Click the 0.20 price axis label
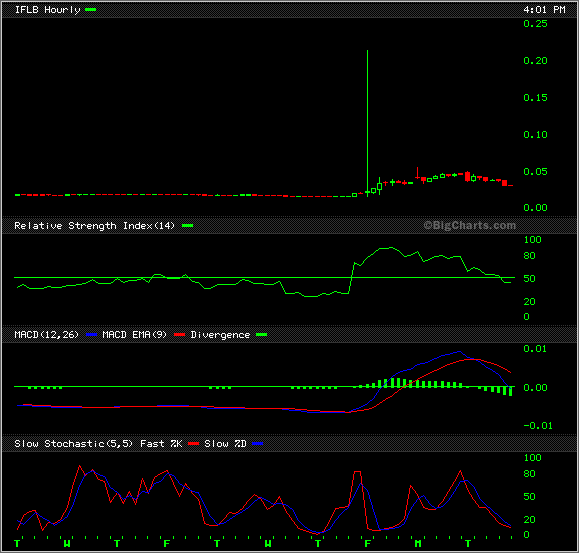 point(535,61)
